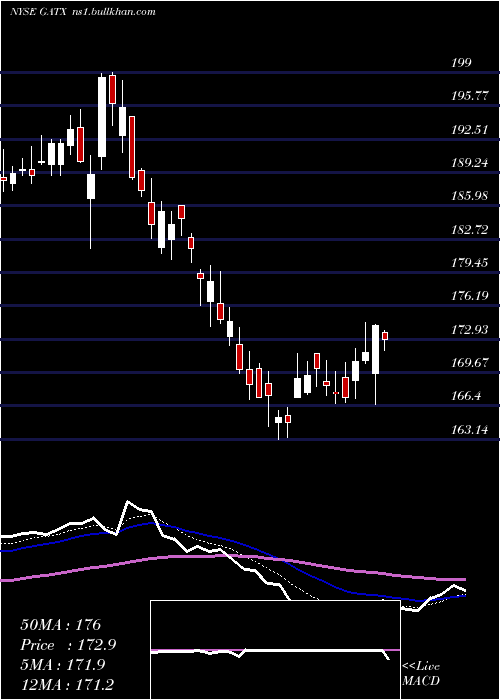Click the last red candlestick near 172.93

pos(385,336)
